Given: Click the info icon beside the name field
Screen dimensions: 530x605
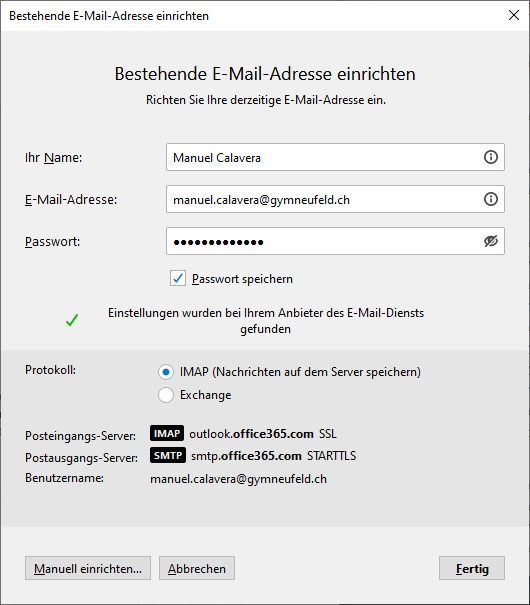Looking at the screenshot, I should [x=491, y=157].
